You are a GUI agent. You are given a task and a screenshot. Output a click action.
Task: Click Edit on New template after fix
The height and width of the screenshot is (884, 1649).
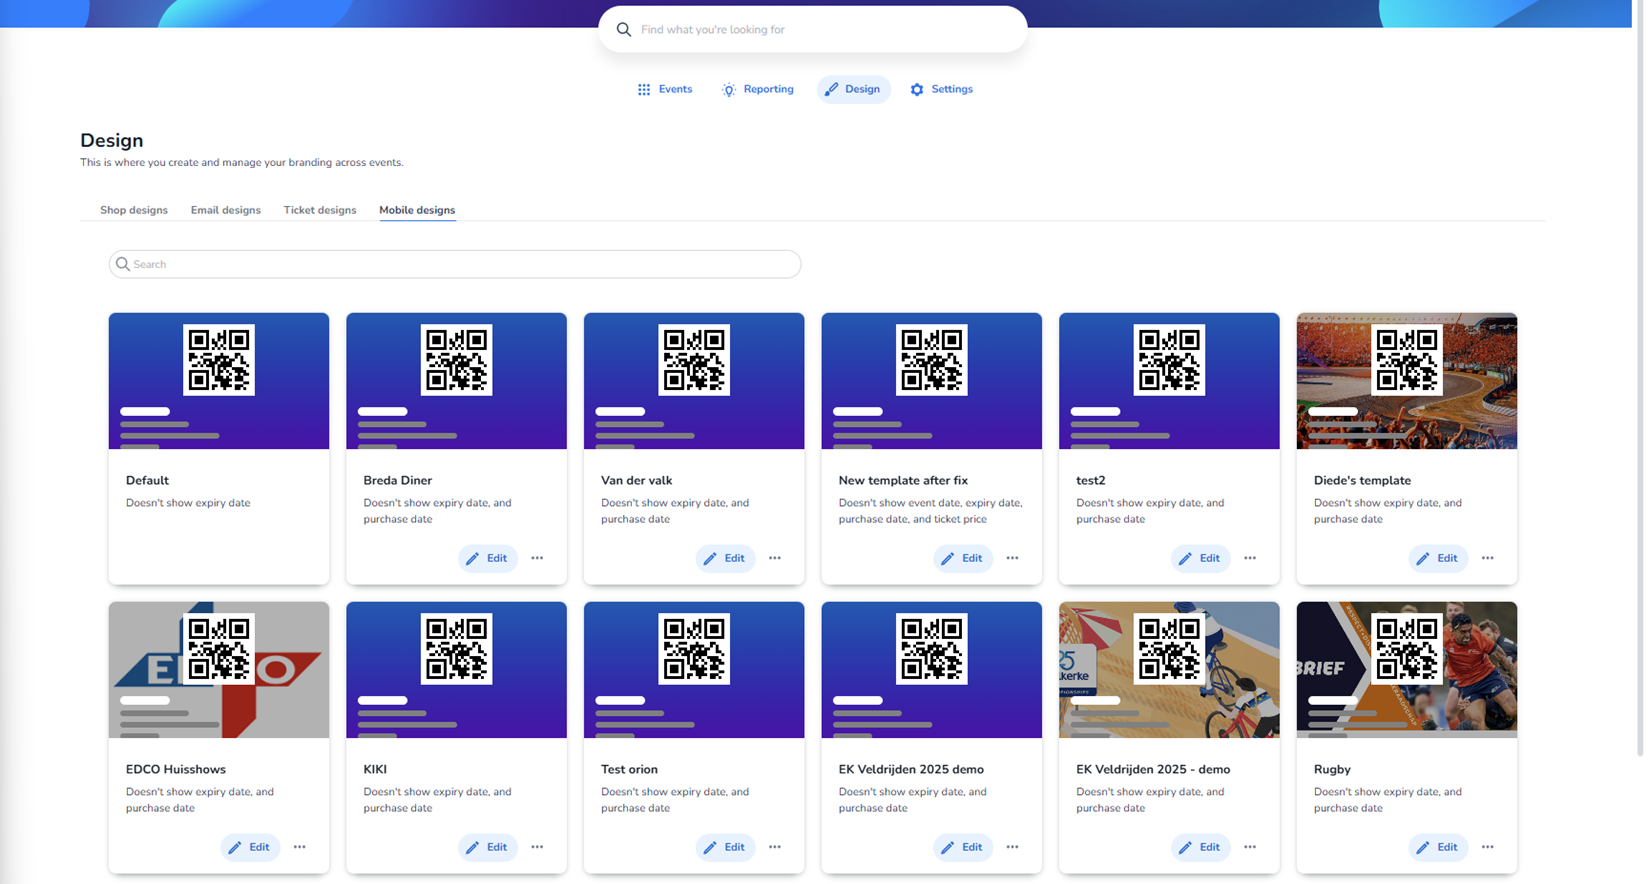962,558
